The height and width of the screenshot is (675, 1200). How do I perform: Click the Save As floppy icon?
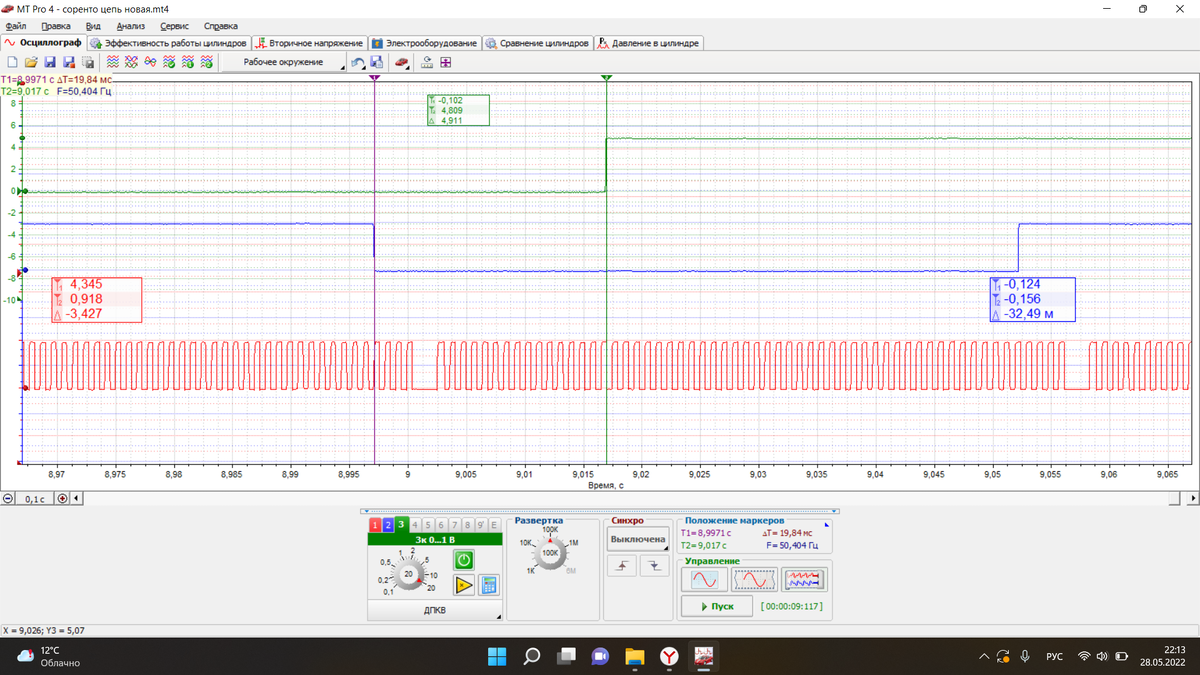point(69,62)
